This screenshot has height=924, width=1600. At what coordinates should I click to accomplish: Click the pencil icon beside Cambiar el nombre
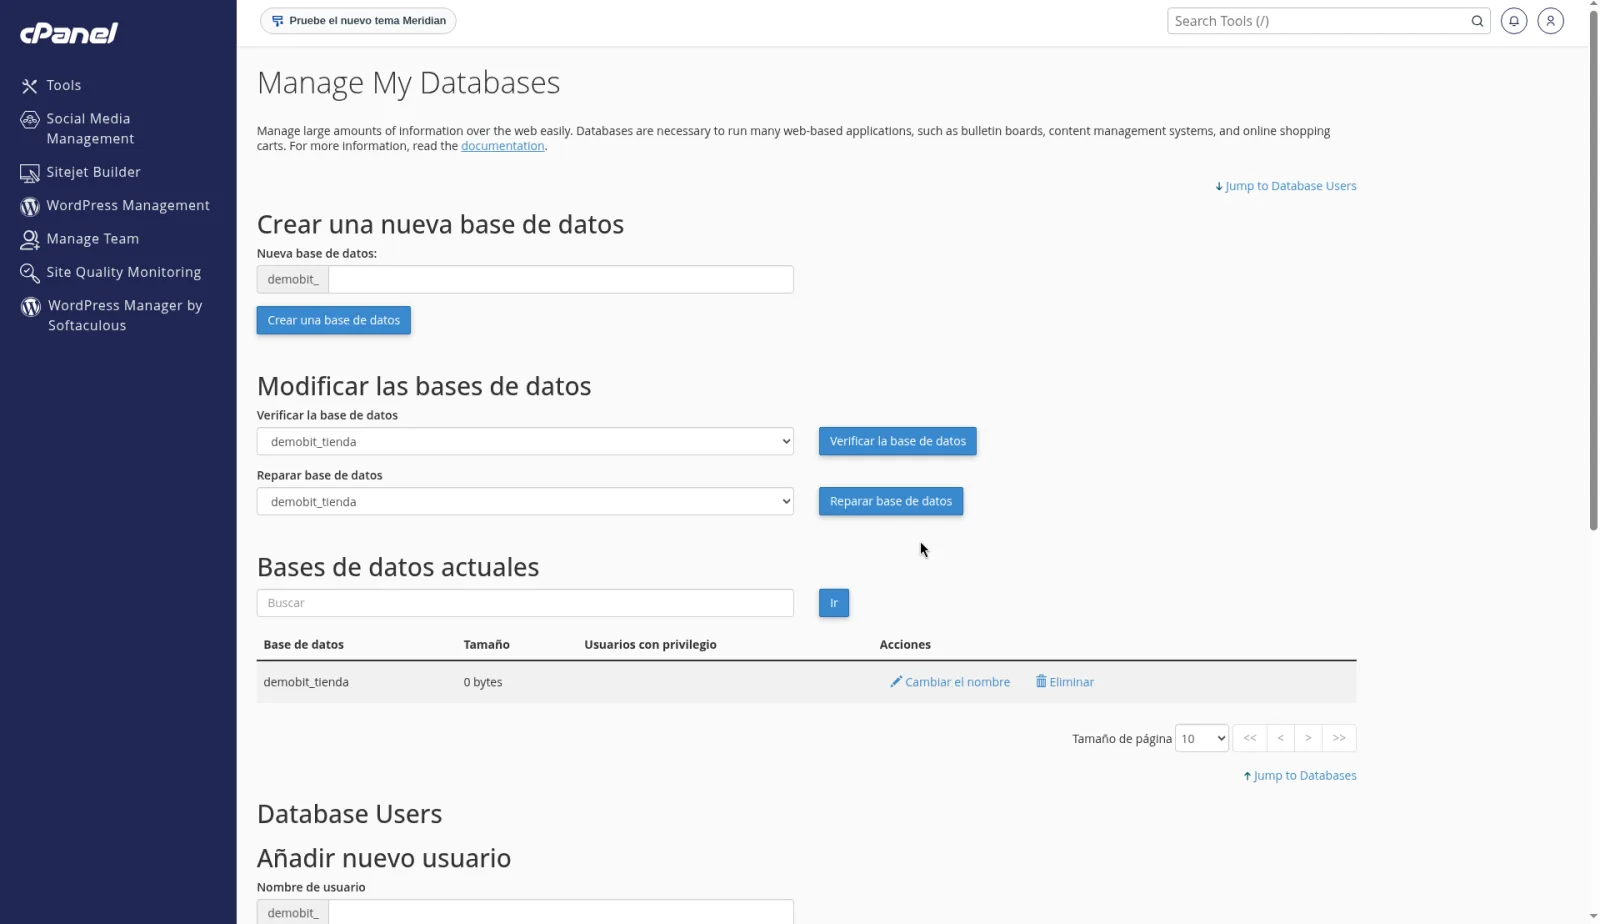coord(896,682)
